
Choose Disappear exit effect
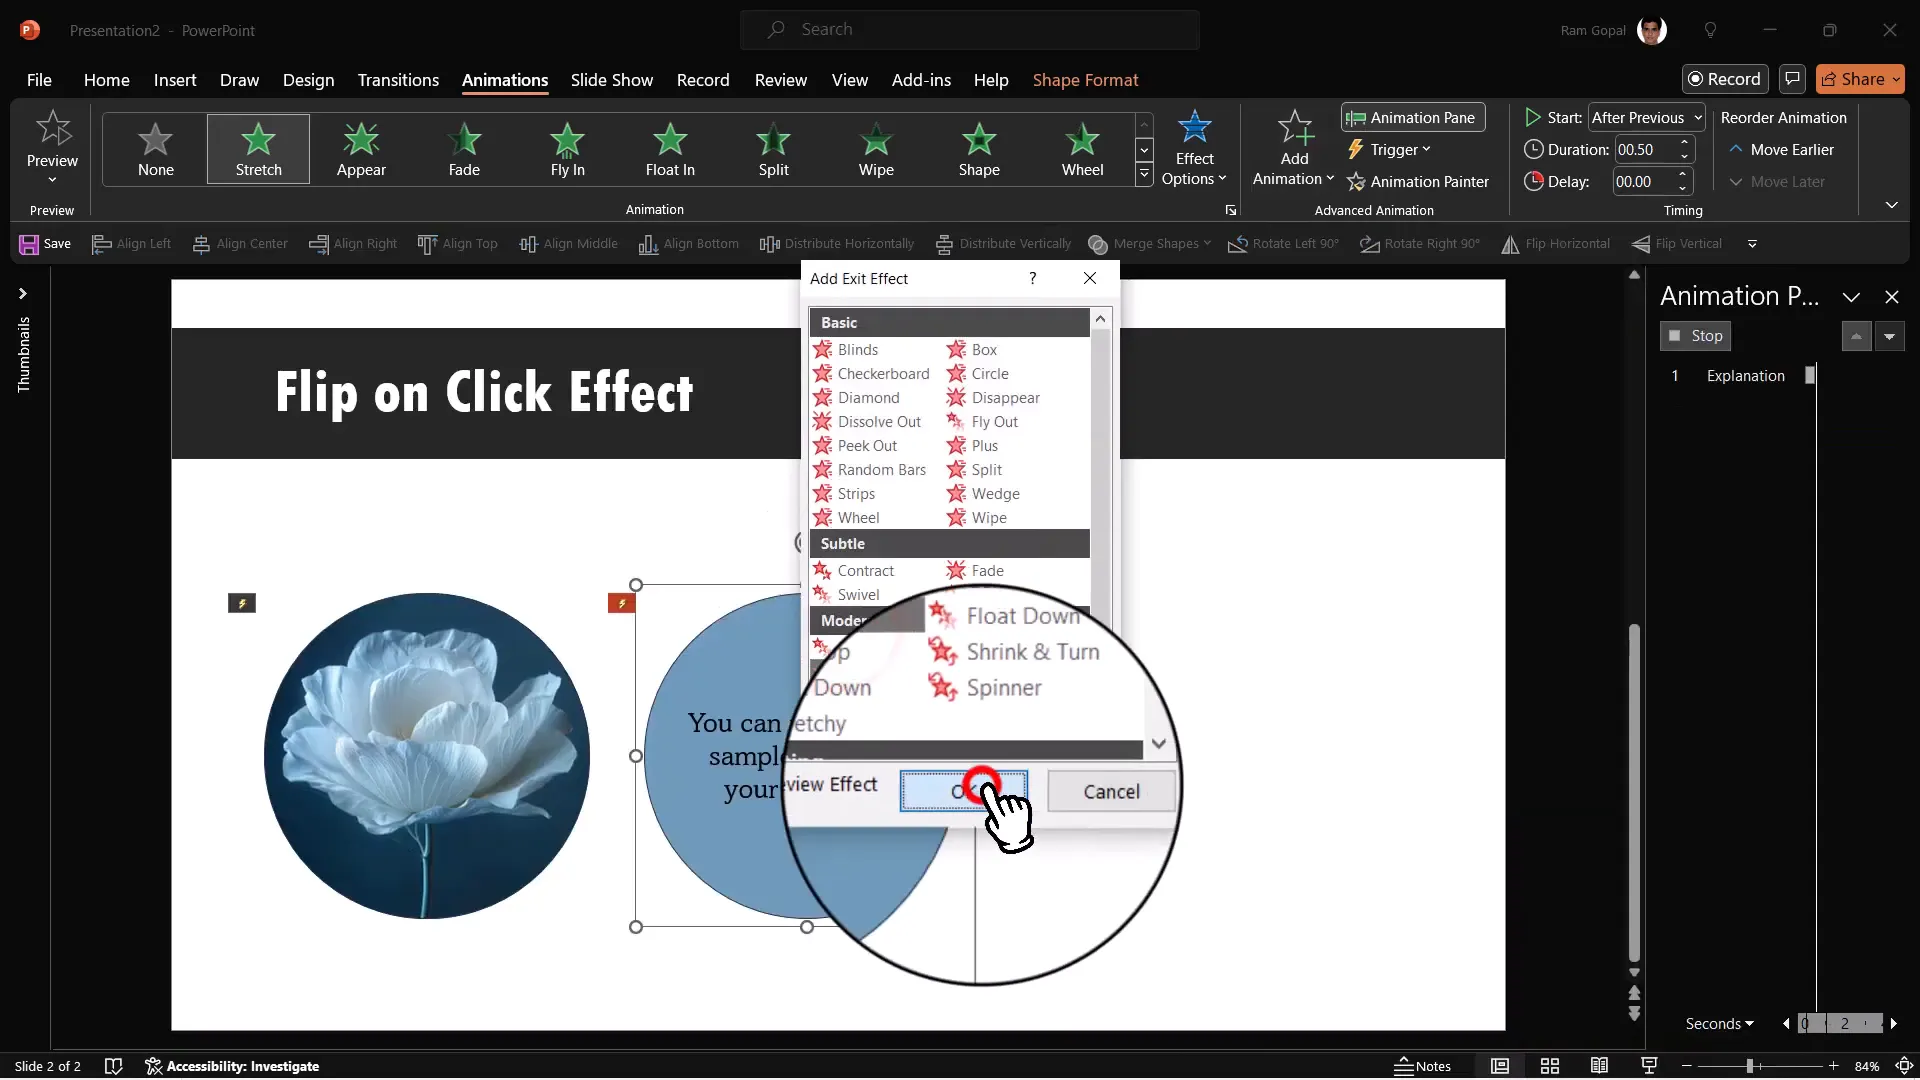(993, 398)
